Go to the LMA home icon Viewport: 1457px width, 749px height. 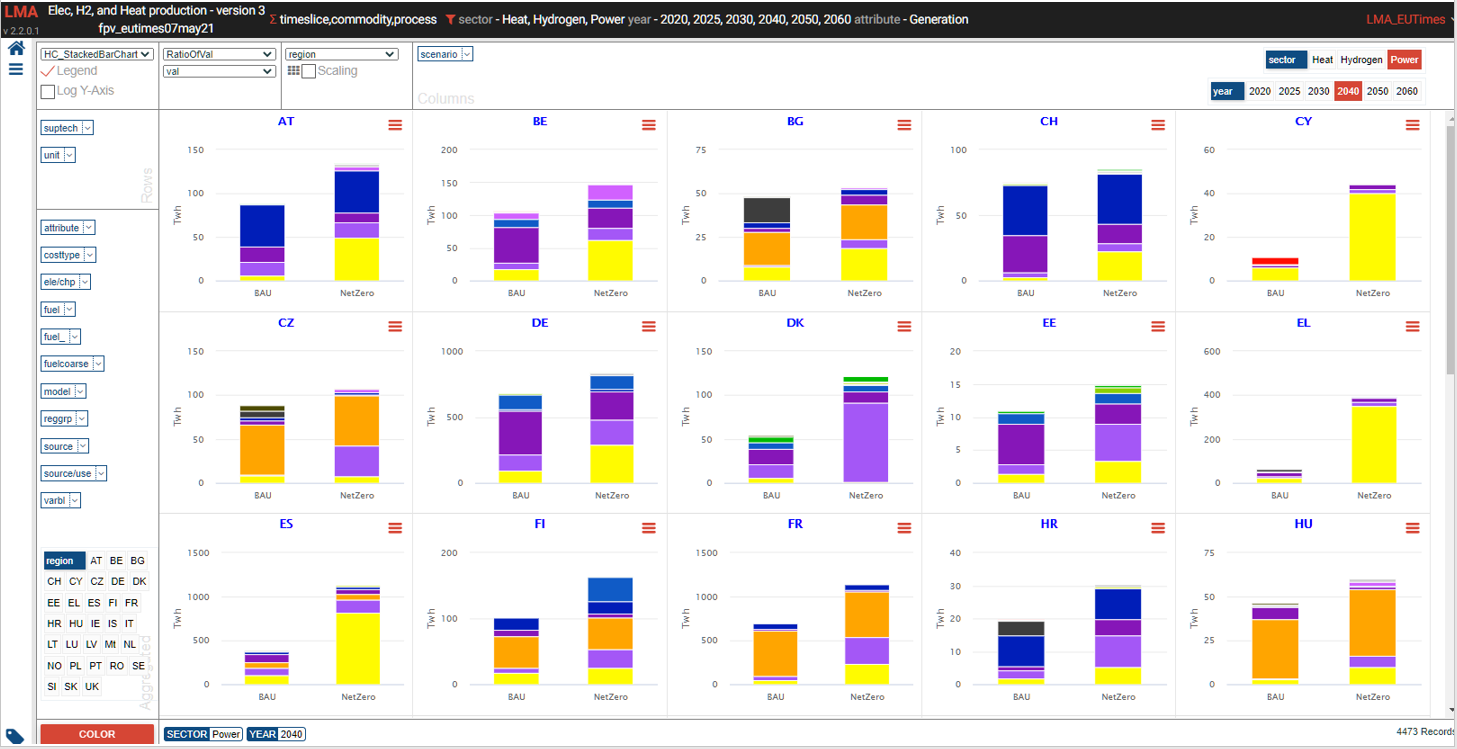16,48
